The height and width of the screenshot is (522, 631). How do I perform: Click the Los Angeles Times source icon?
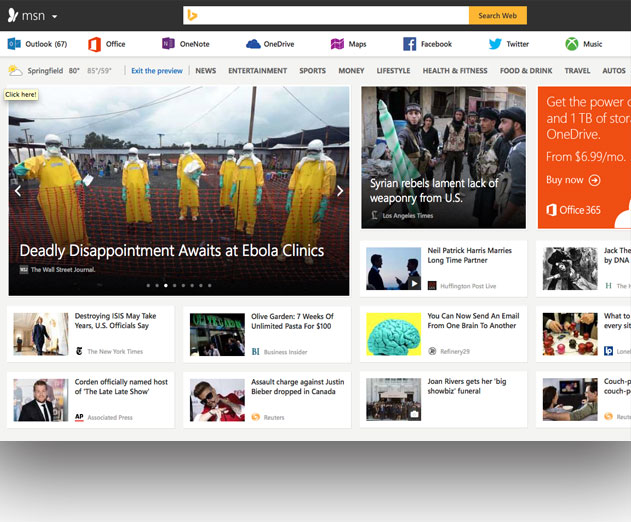[374, 215]
